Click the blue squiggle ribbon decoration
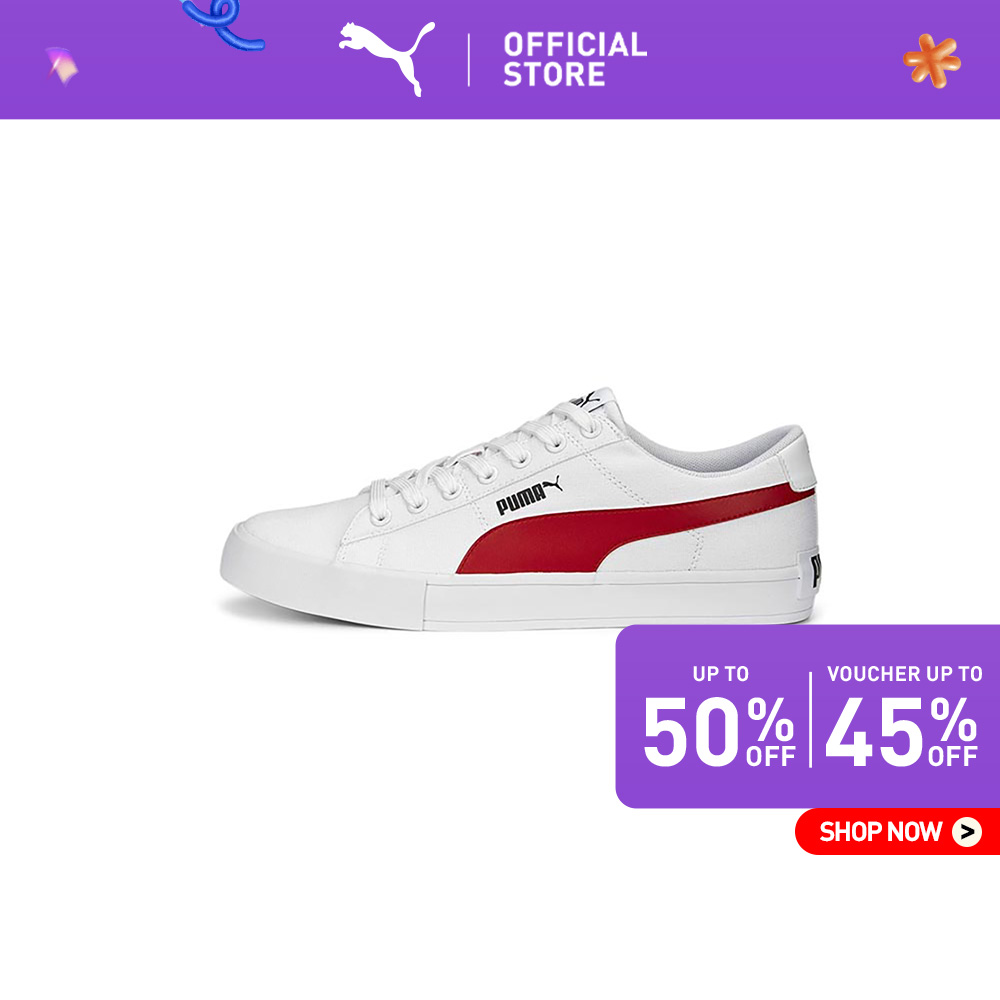This screenshot has width=1000, height=1000. pos(222,24)
